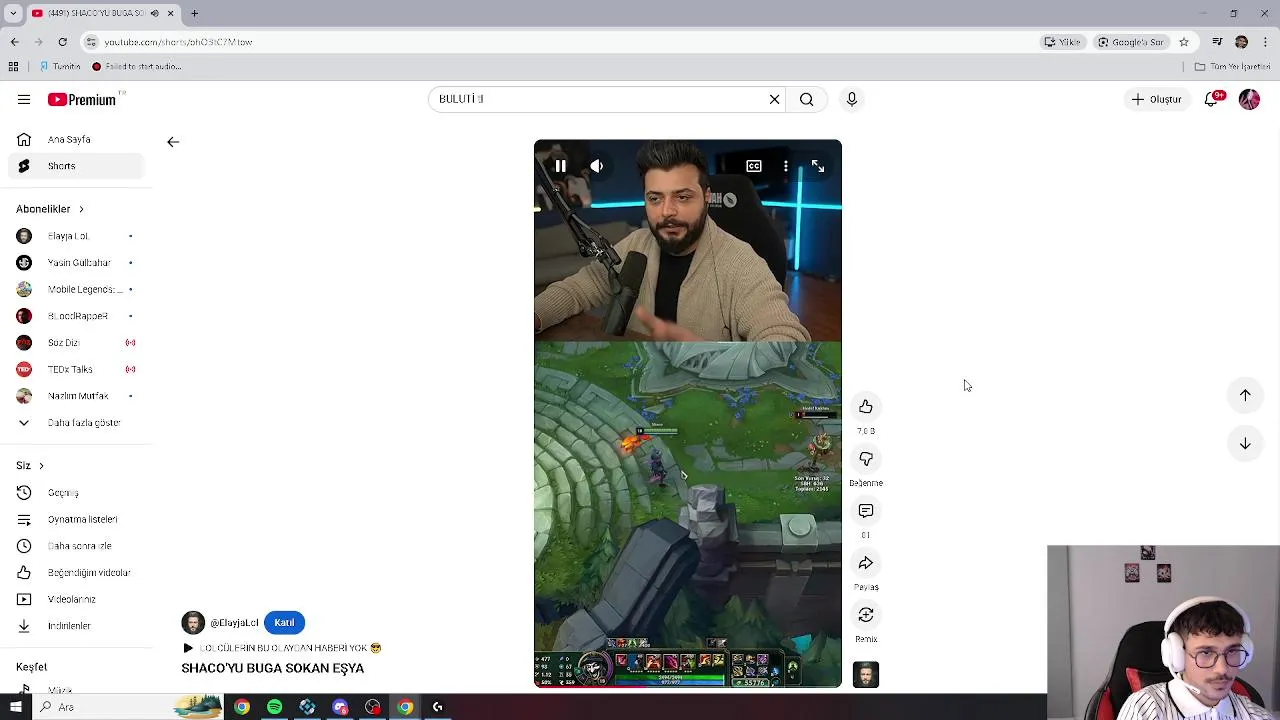The image size is (1280, 720).
Task: Share the Short (Paylaş)
Action: (x=866, y=563)
